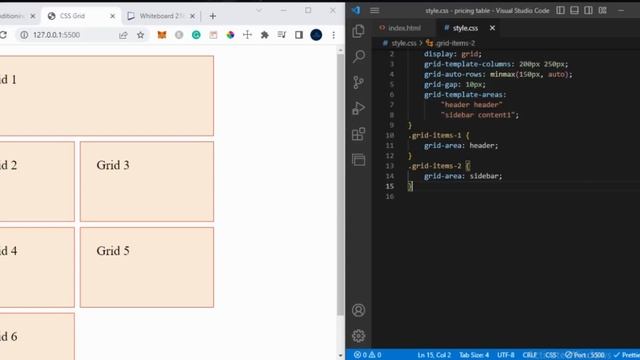This screenshot has width=640, height=360.
Task: Toggle the primary sidebar layout icon
Action: 560,10
